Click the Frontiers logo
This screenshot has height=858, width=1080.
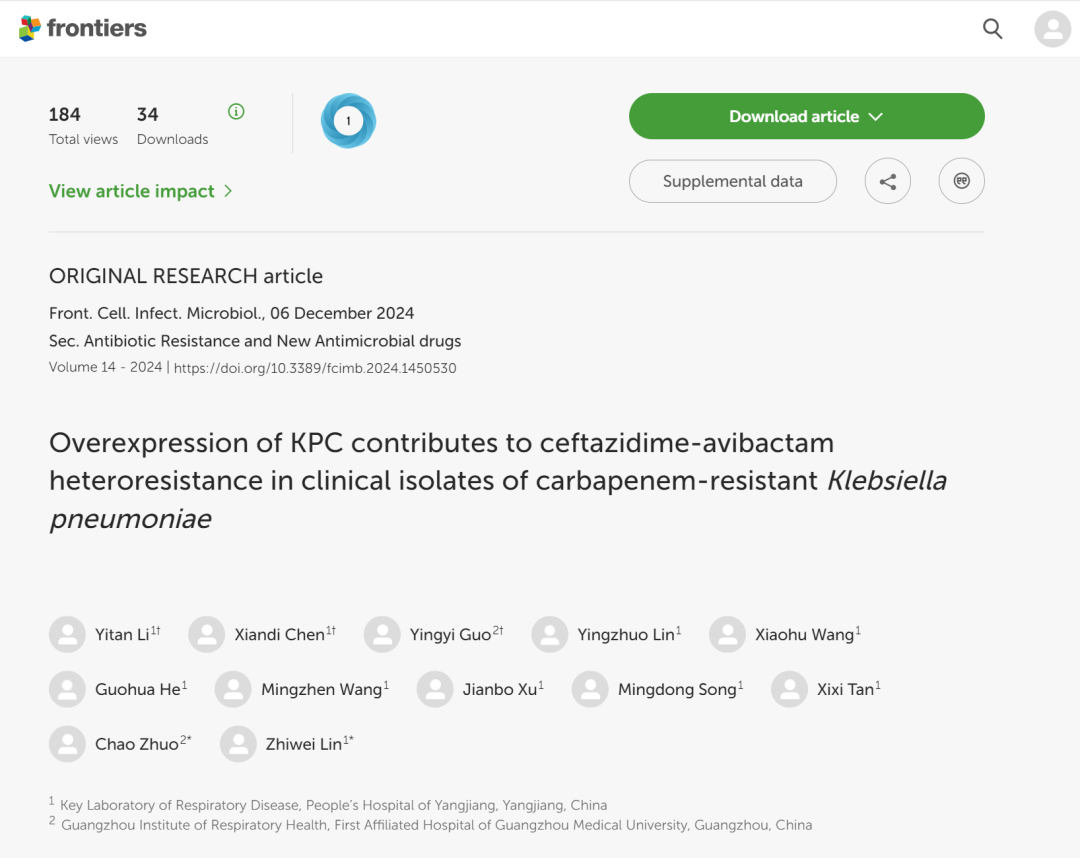coord(83,28)
